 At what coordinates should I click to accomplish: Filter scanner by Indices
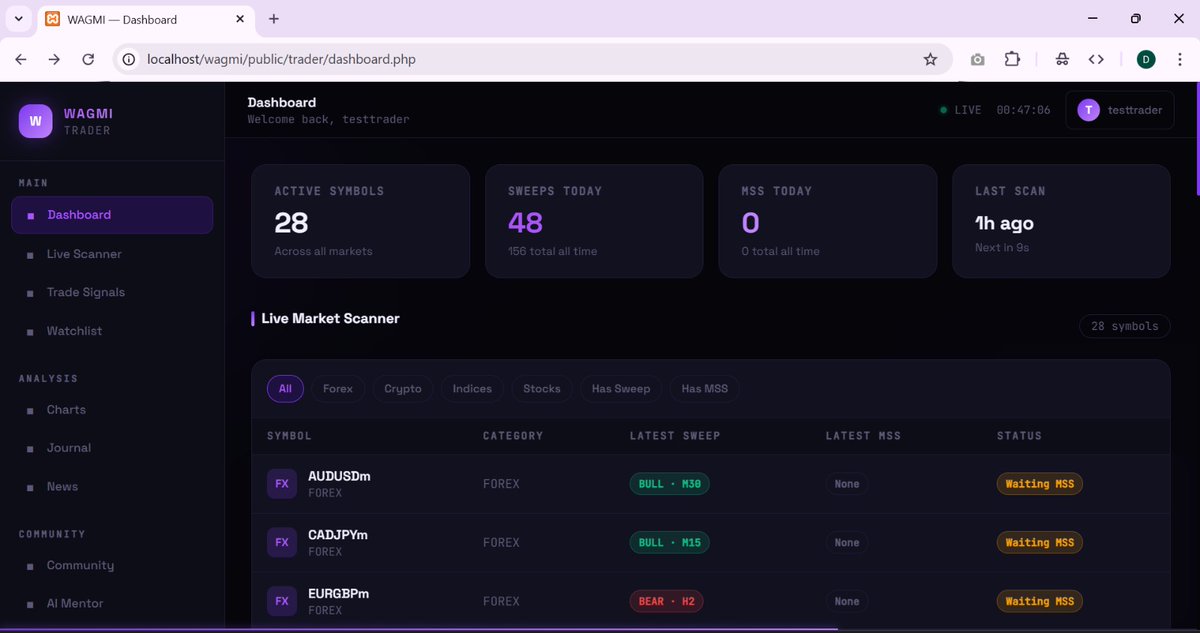point(472,389)
